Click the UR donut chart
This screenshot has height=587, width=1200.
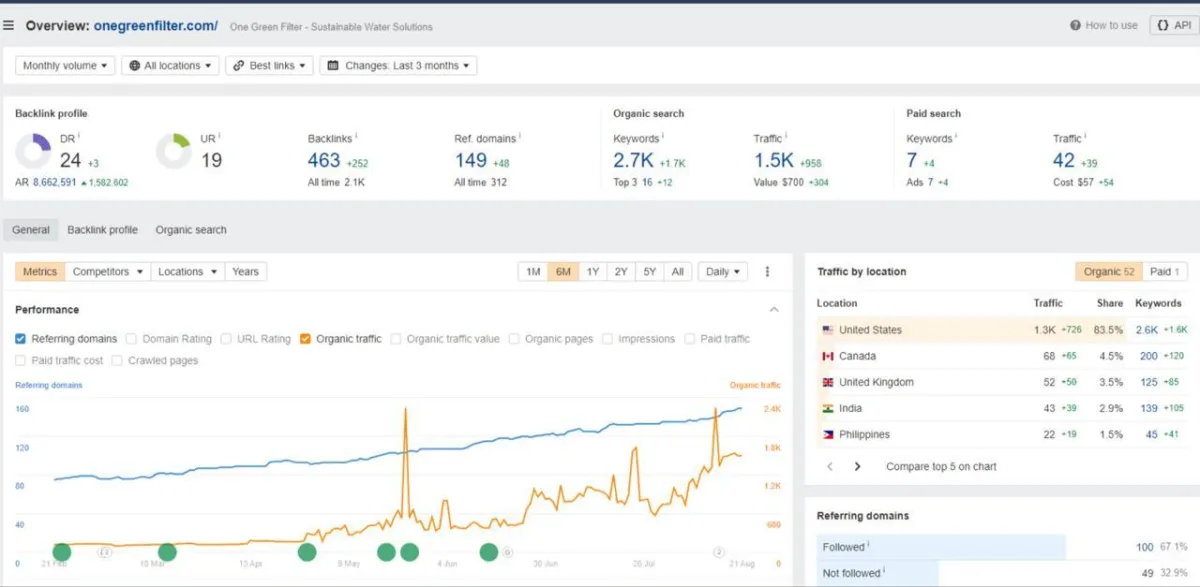(173, 151)
